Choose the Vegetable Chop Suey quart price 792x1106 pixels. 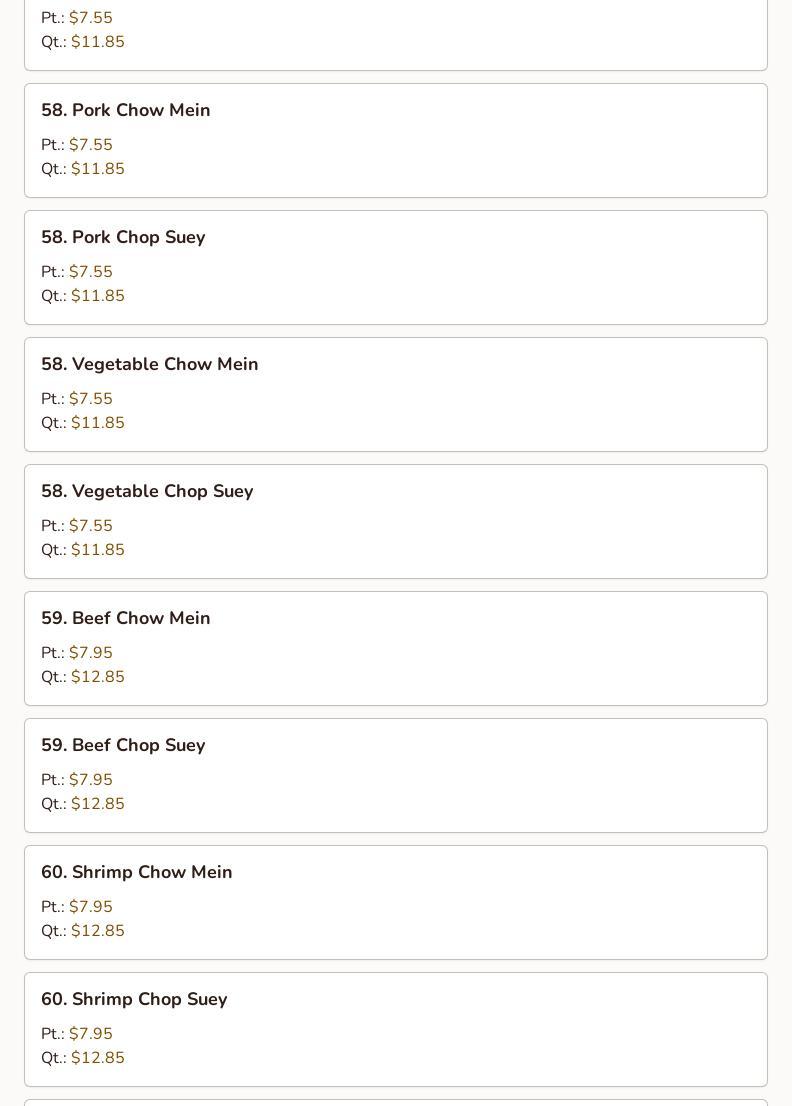pos(98,549)
